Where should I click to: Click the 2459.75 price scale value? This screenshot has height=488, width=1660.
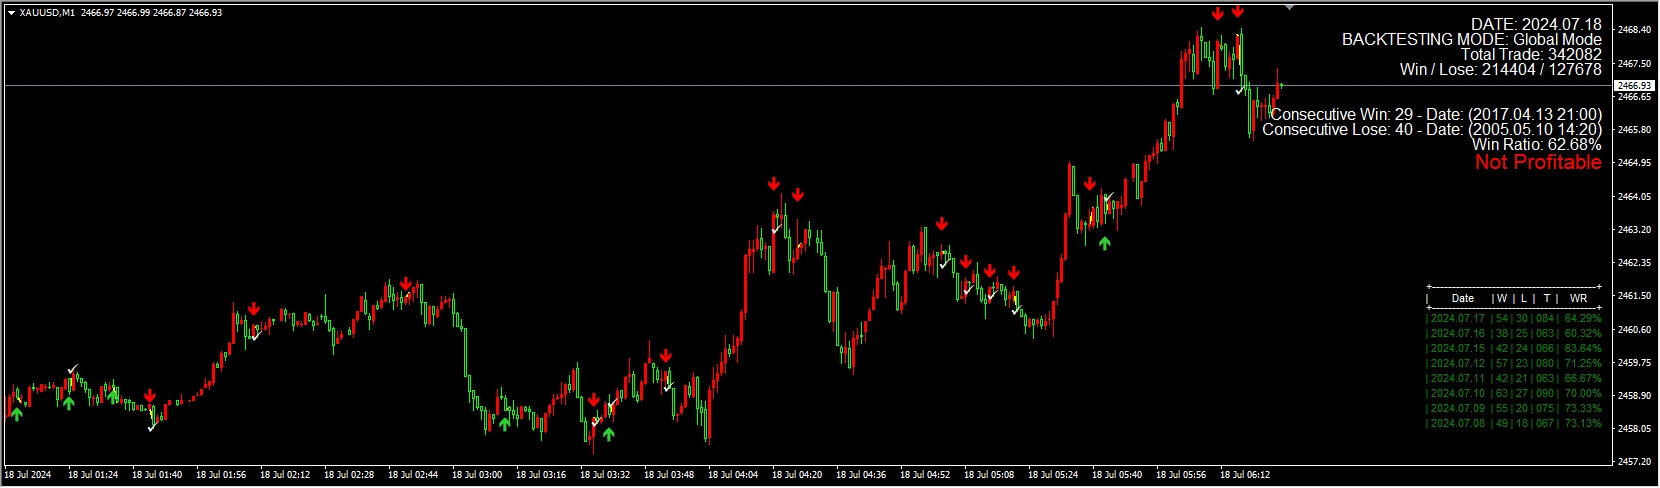tap(1634, 362)
